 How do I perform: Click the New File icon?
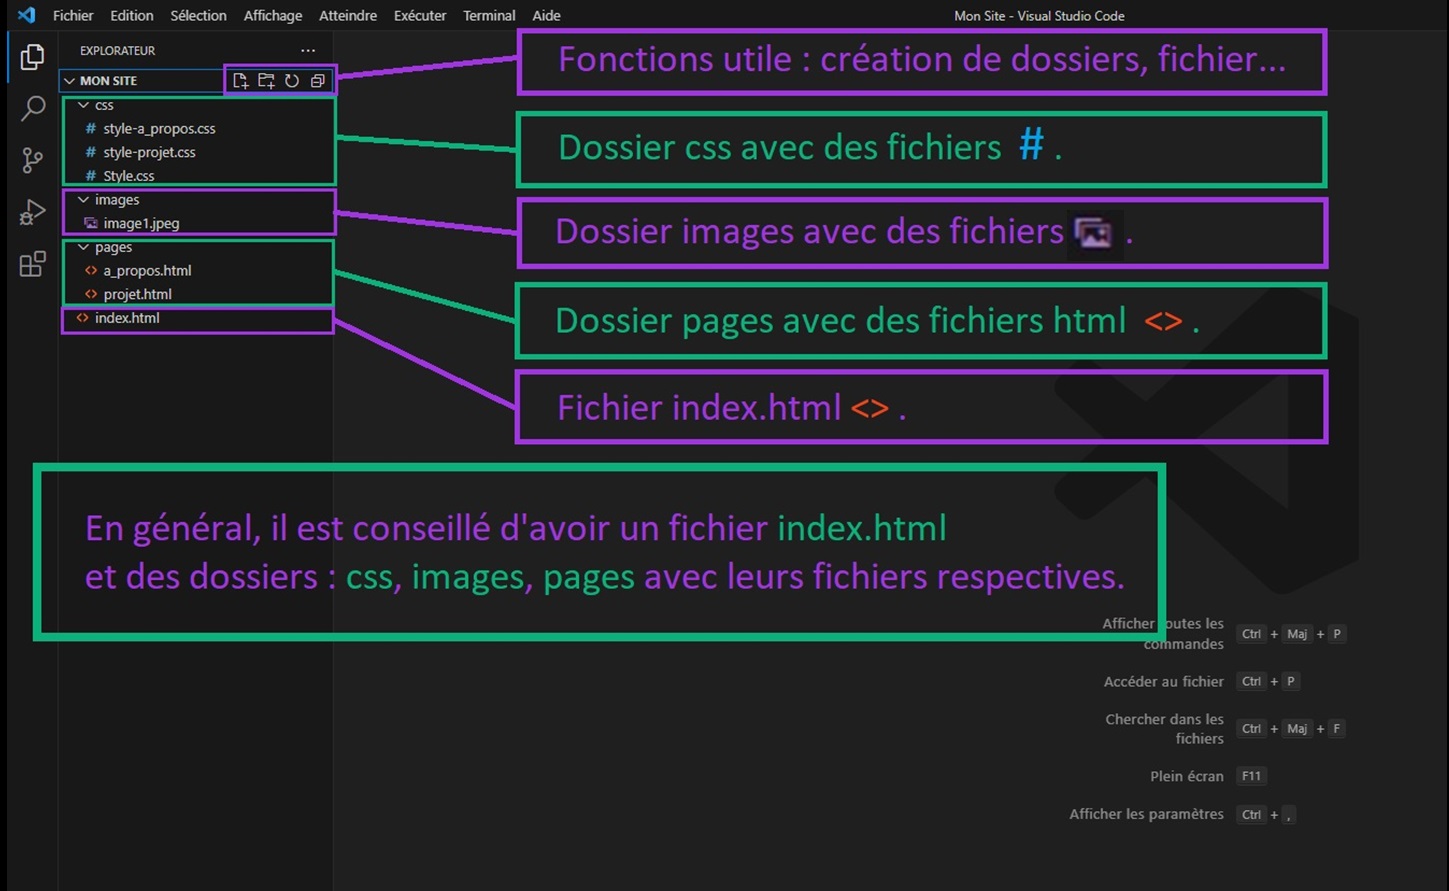(240, 81)
